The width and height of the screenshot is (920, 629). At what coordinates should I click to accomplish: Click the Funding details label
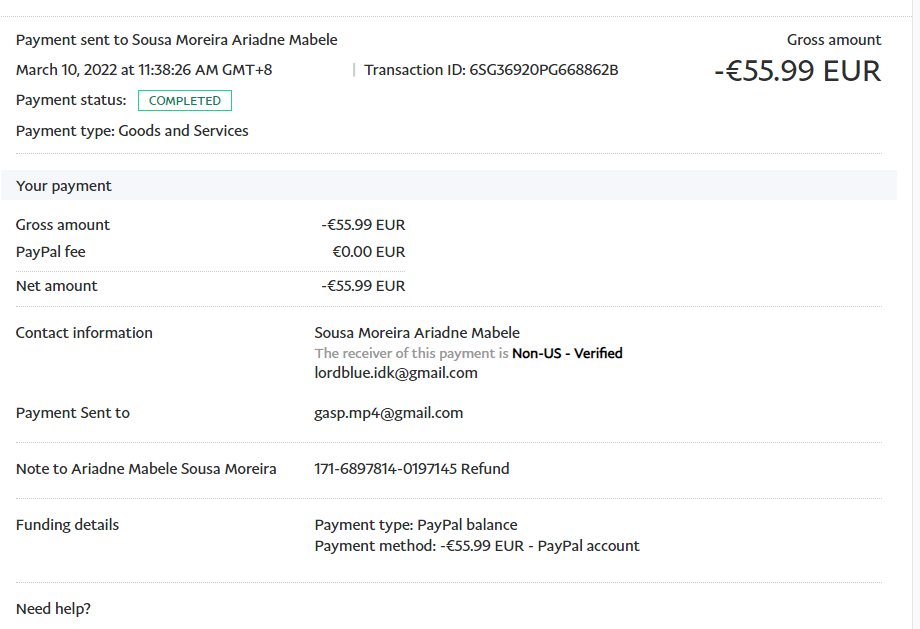[x=67, y=525]
